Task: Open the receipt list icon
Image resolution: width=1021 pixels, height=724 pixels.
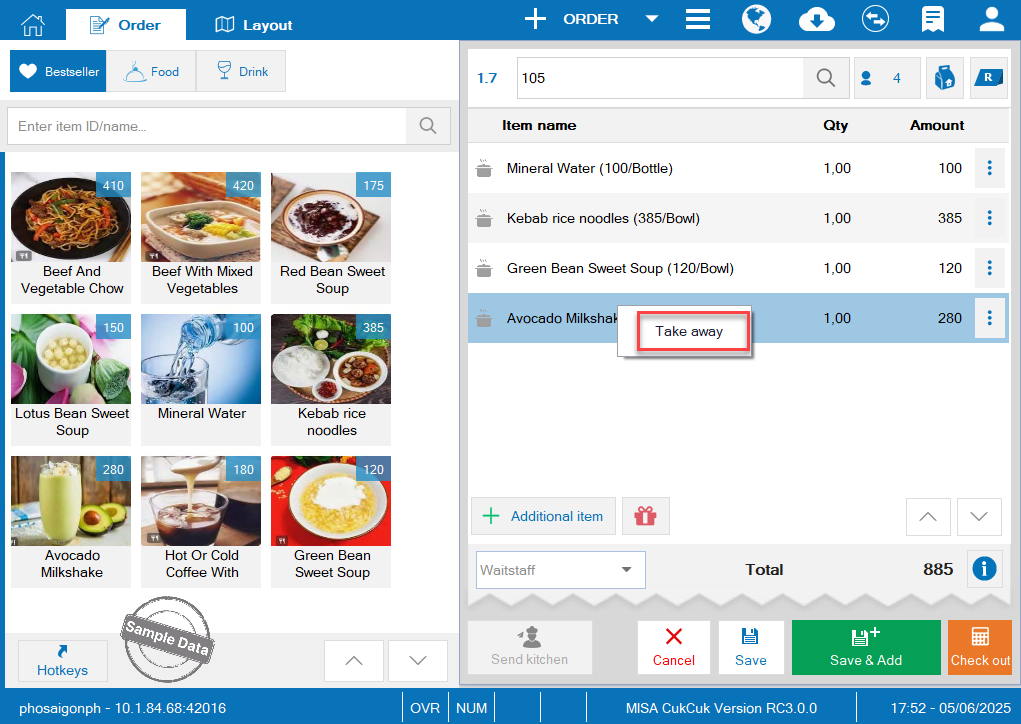Action: (932, 19)
